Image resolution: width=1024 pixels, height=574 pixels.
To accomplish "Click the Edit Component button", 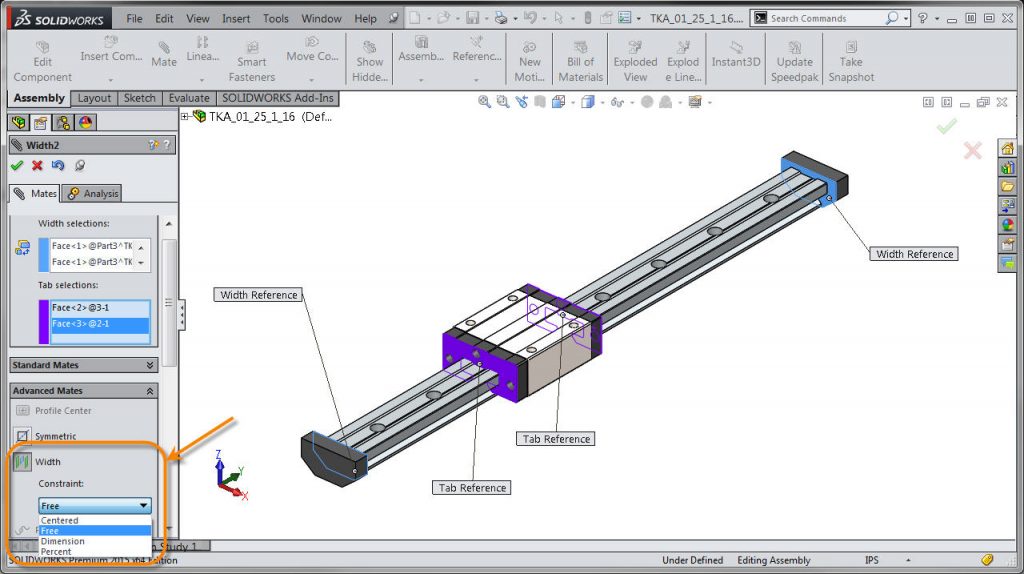I will [x=42, y=61].
